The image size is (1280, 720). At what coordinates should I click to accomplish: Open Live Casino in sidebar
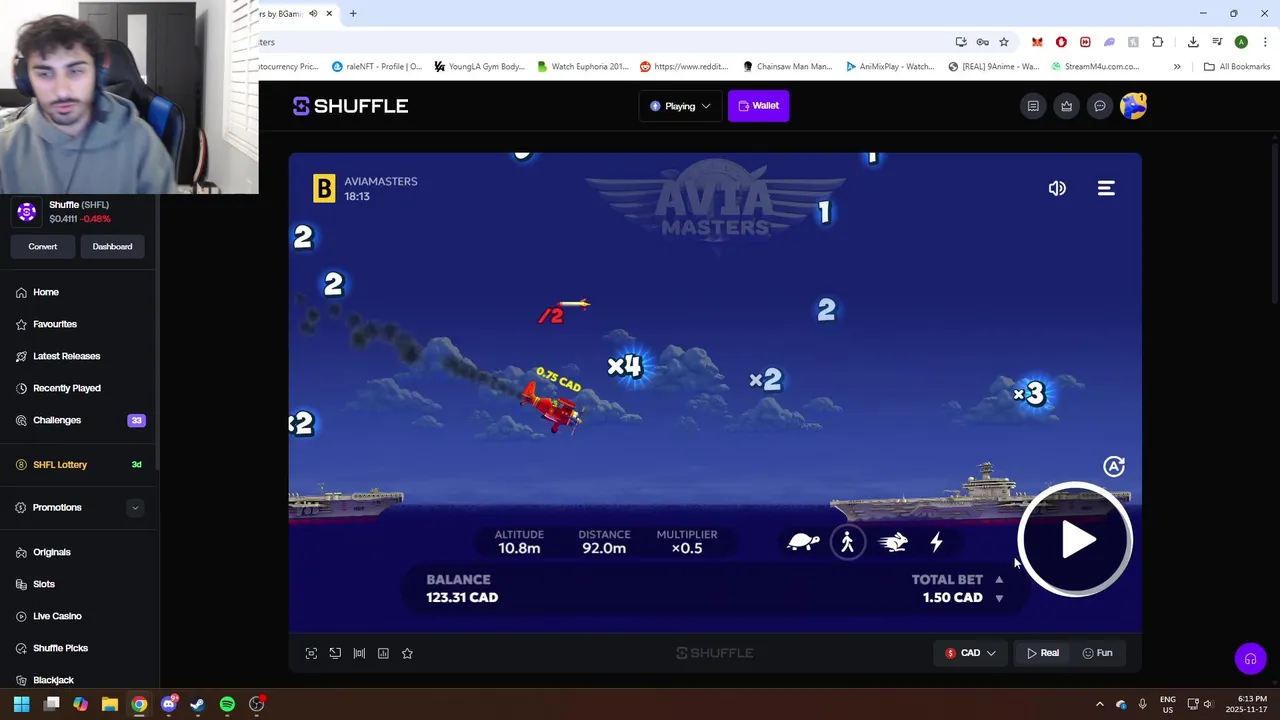(57, 616)
